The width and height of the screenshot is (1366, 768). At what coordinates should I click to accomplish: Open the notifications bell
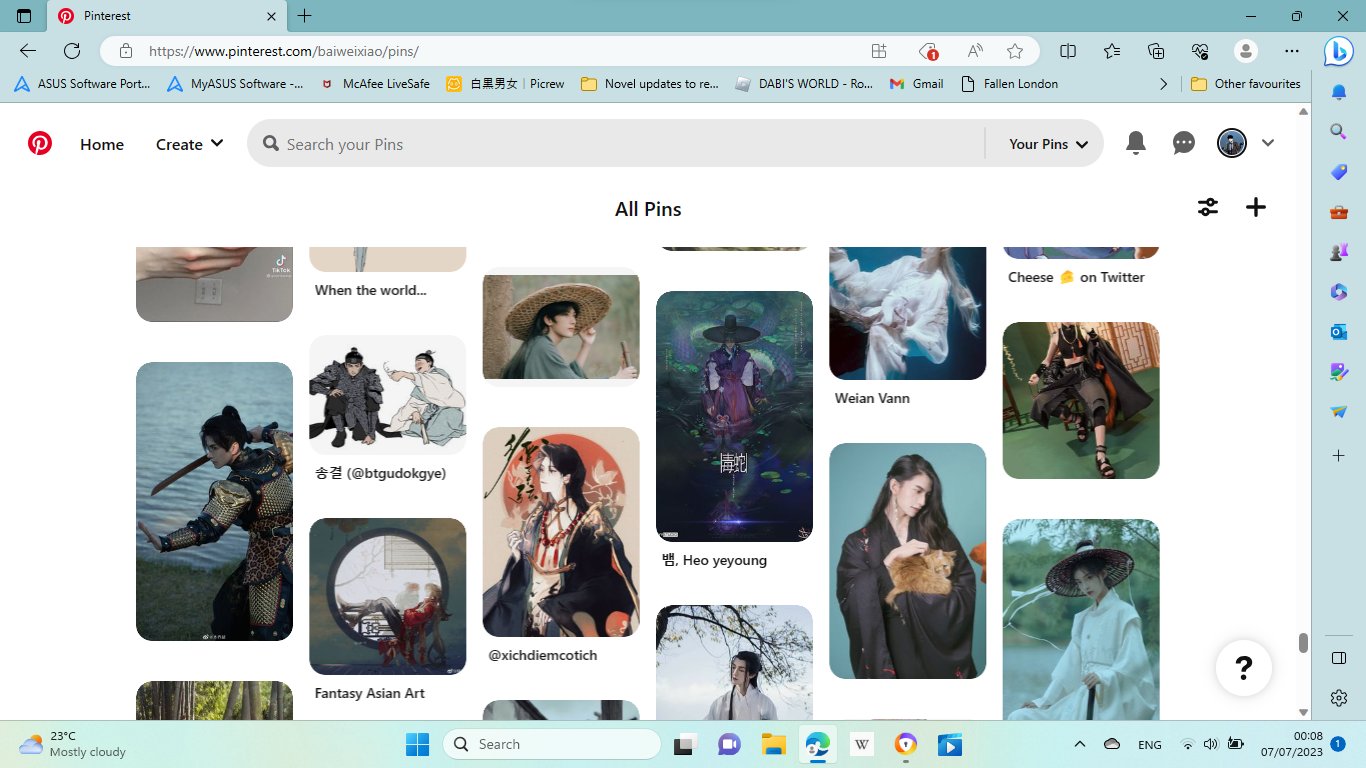pos(1136,143)
